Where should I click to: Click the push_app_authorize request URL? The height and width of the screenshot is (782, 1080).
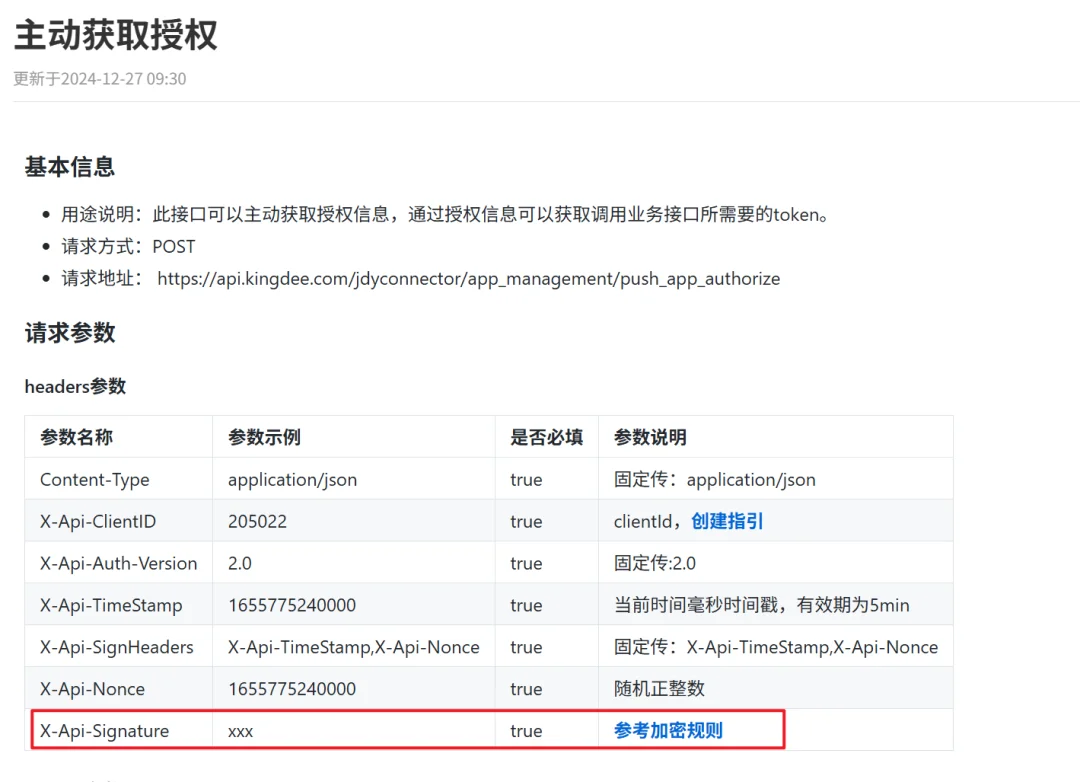[468, 278]
